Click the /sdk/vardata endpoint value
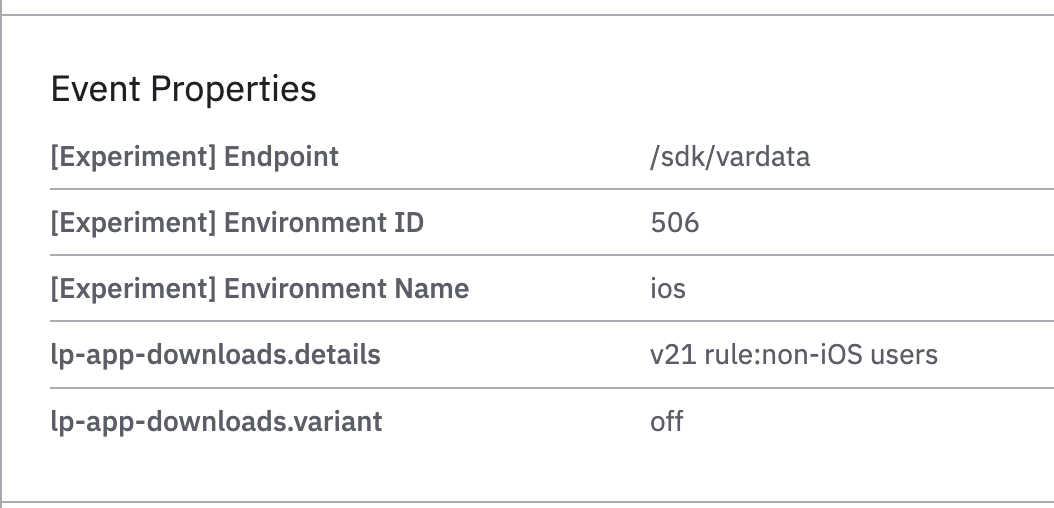This screenshot has height=508, width=1054. click(x=729, y=157)
